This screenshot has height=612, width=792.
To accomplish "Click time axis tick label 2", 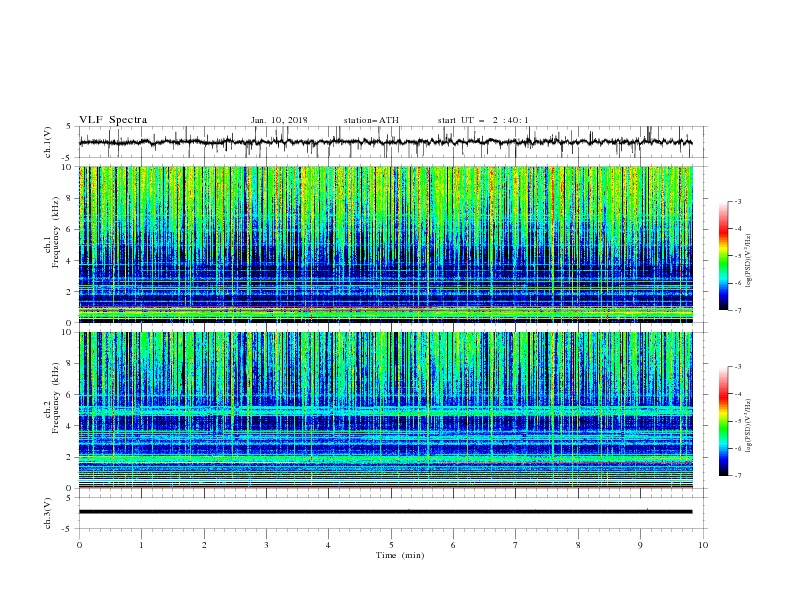I will pyautogui.click(x=204, y=545).
